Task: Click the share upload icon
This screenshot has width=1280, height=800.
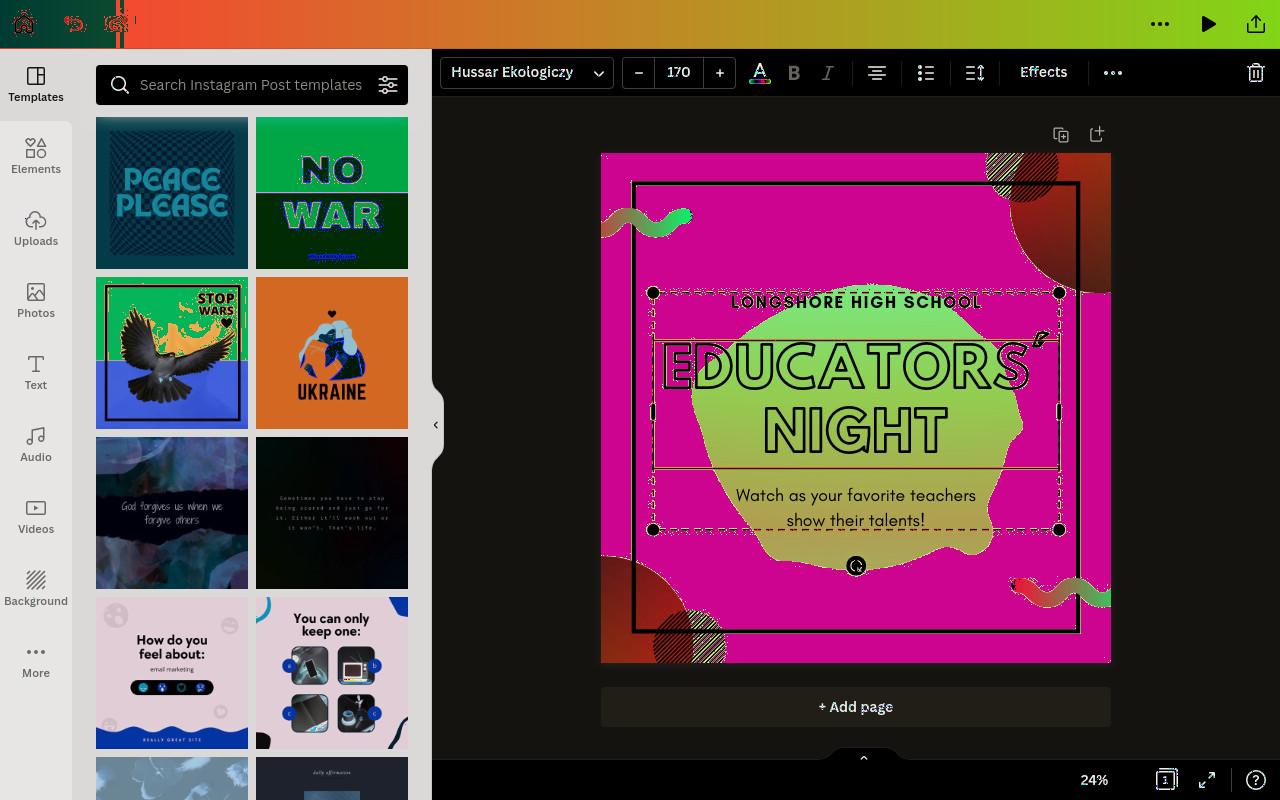Action: pyautogui.click(x=1256, y=24)
